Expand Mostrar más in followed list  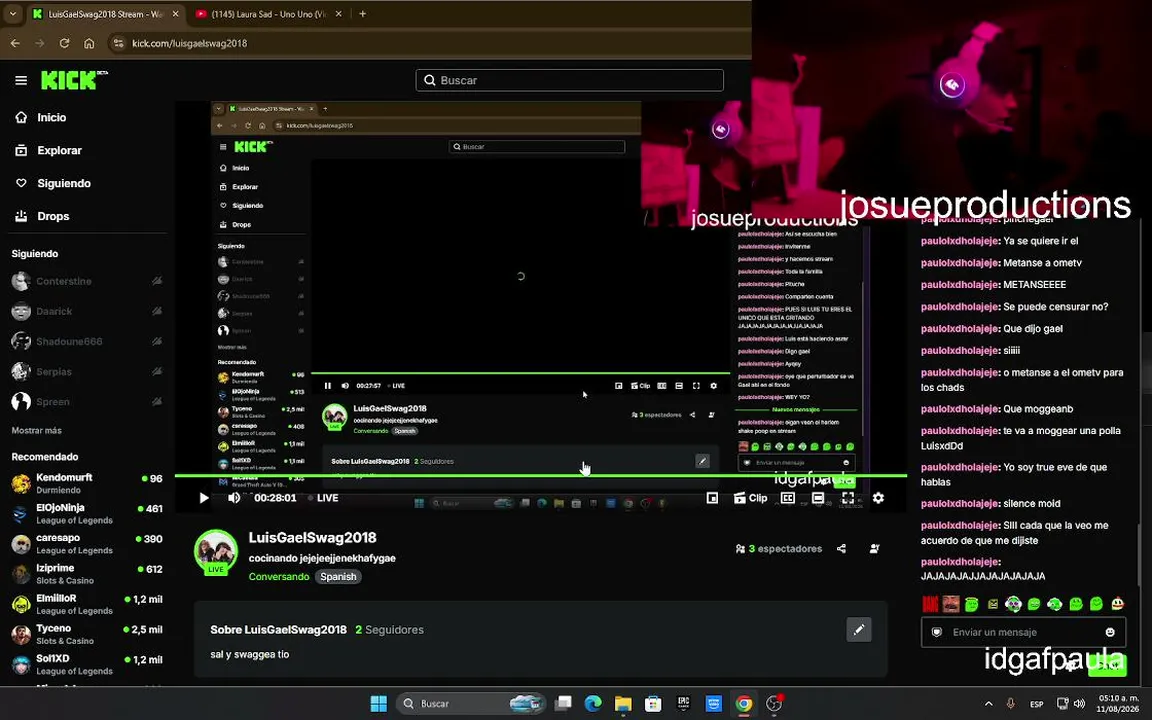pos(37,431)
